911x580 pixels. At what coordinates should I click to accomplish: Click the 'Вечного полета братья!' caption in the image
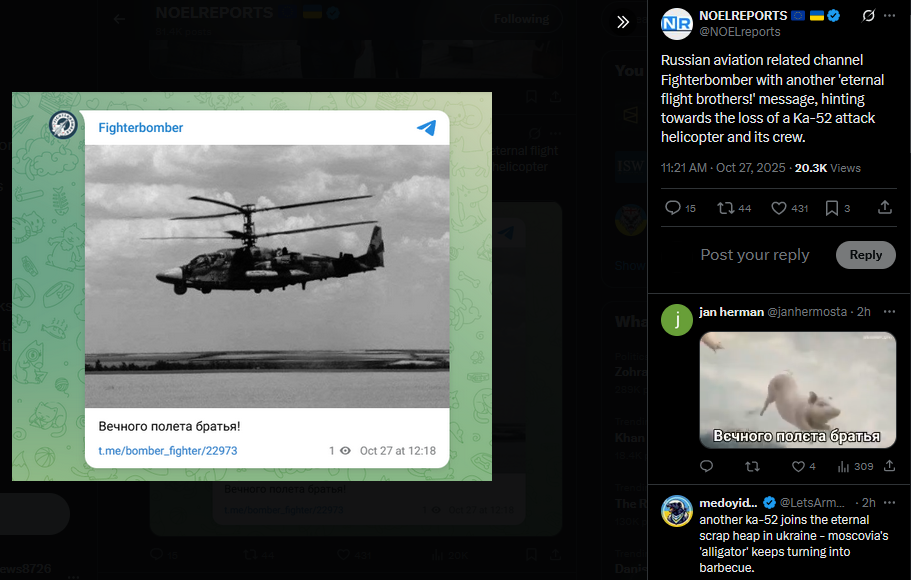pyautogui.click(x=169, y=426)
